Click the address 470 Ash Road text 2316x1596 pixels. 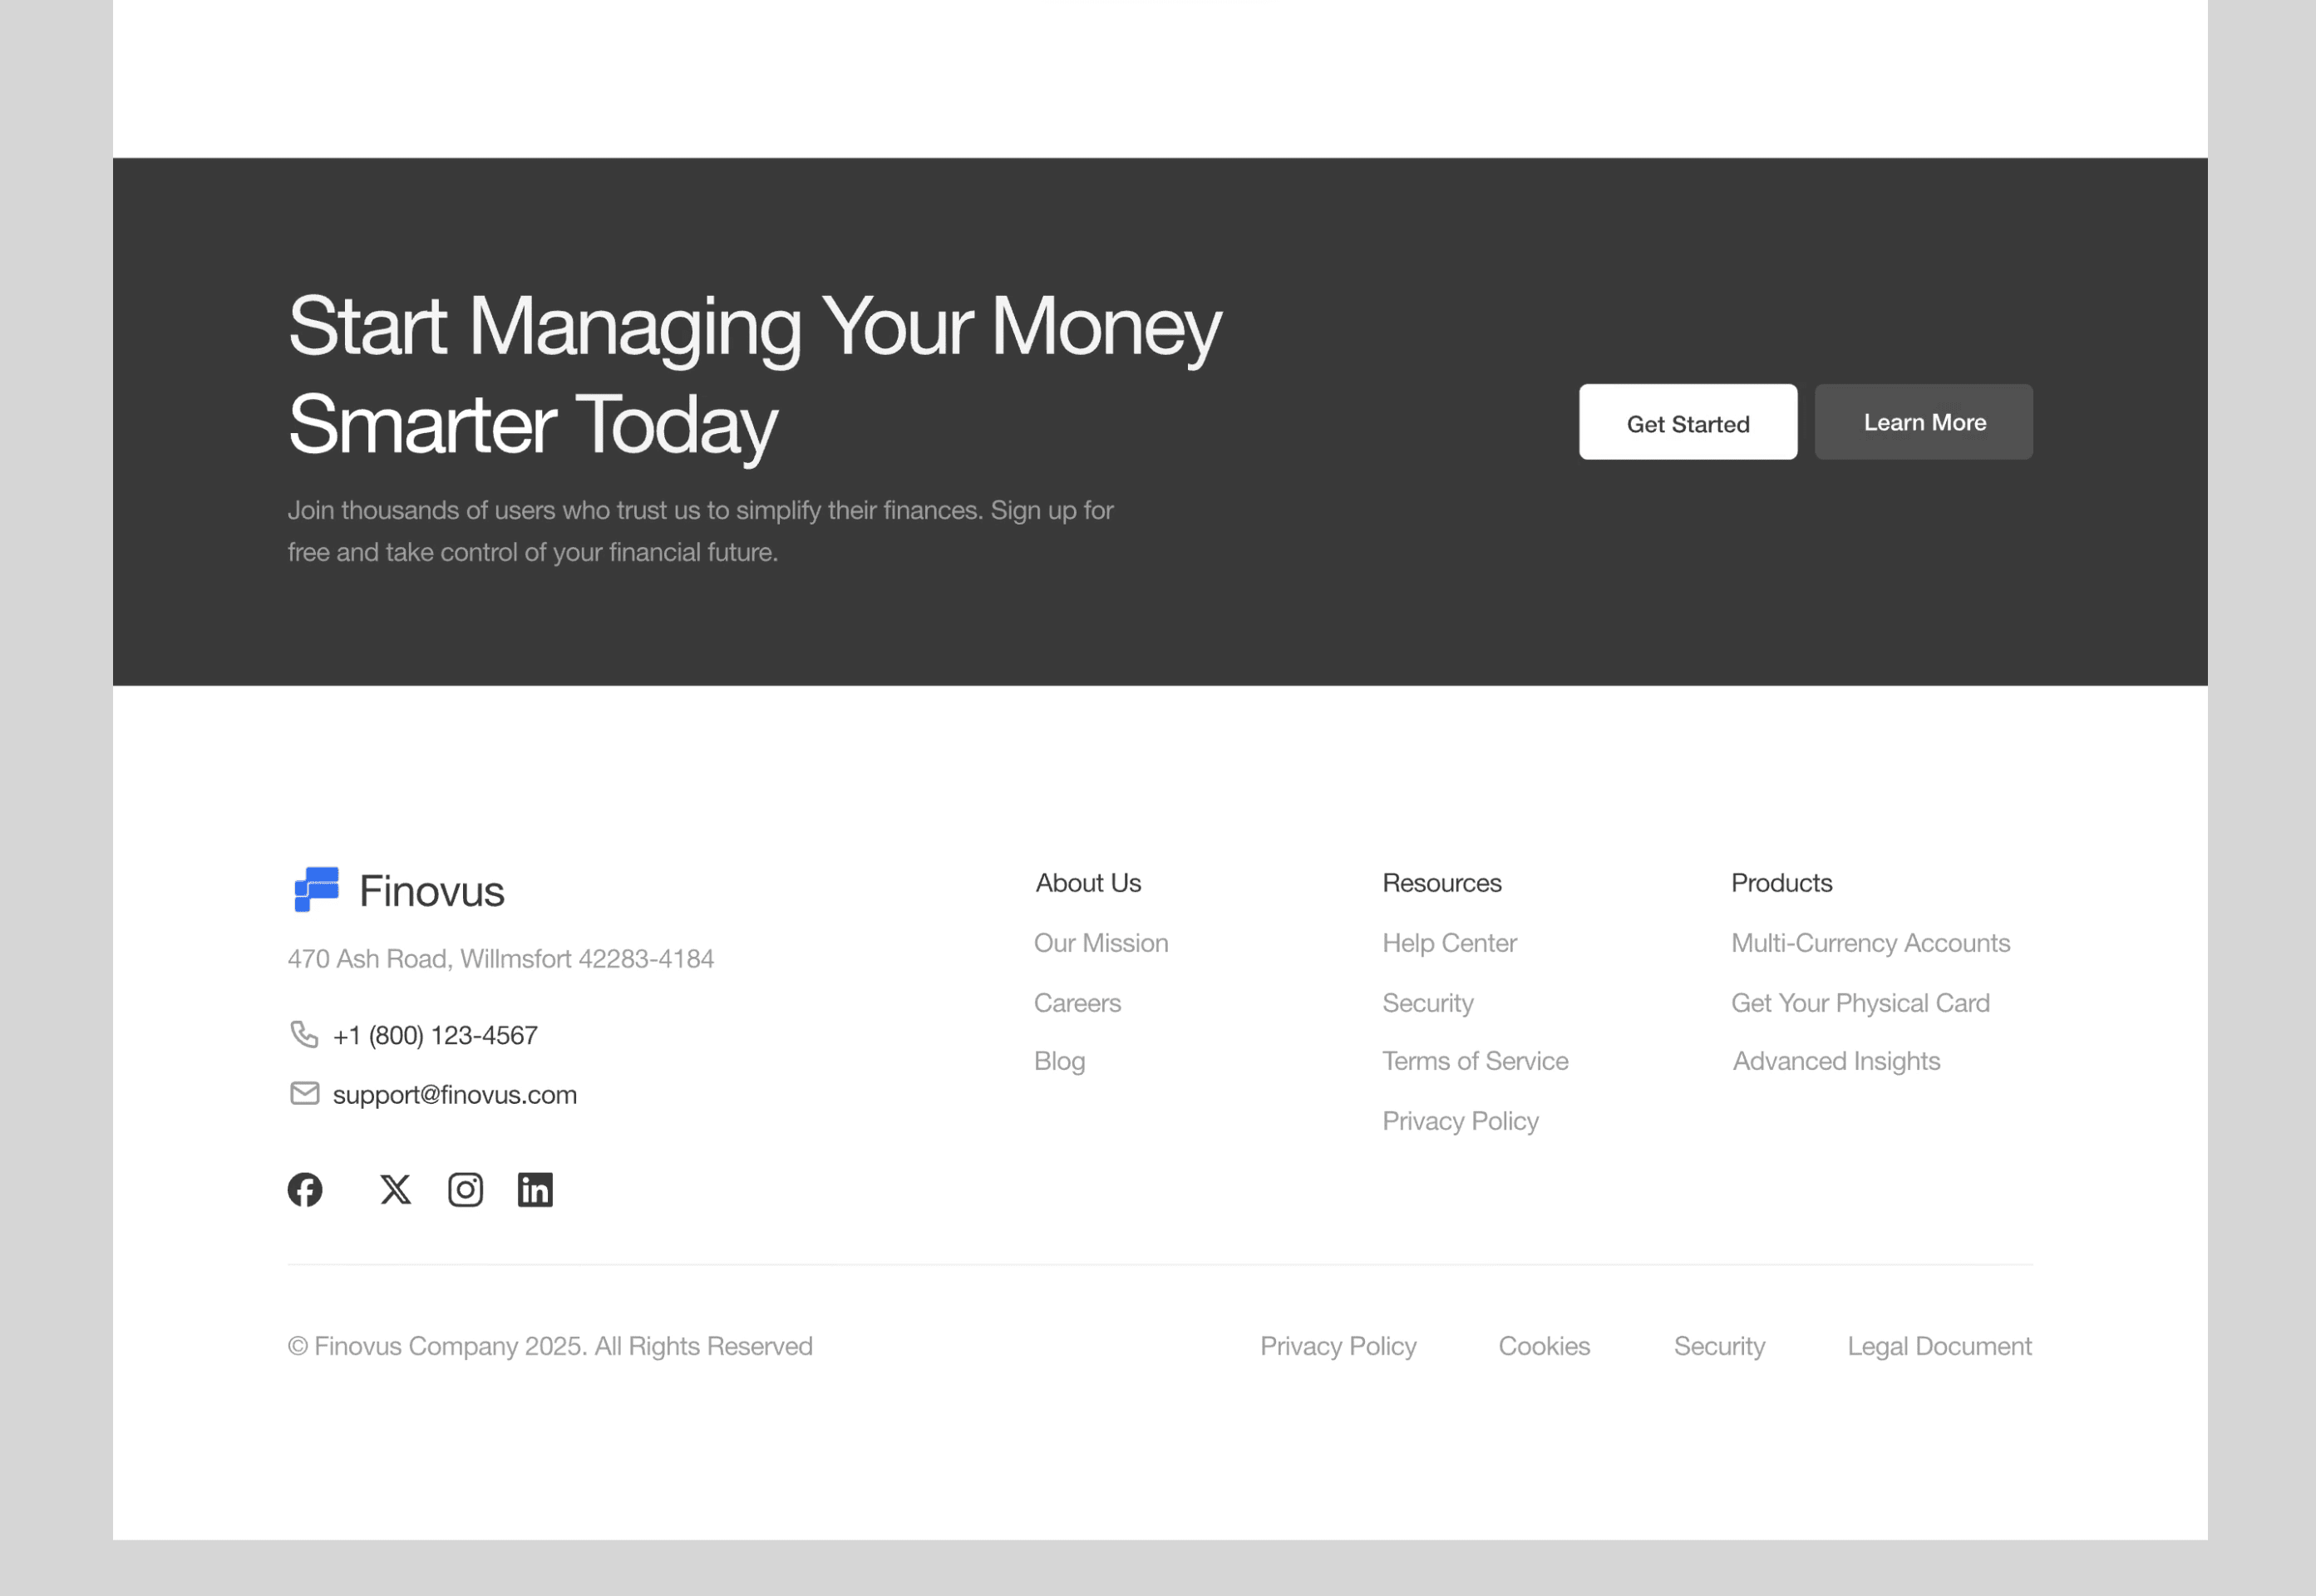tap(501, 959)
